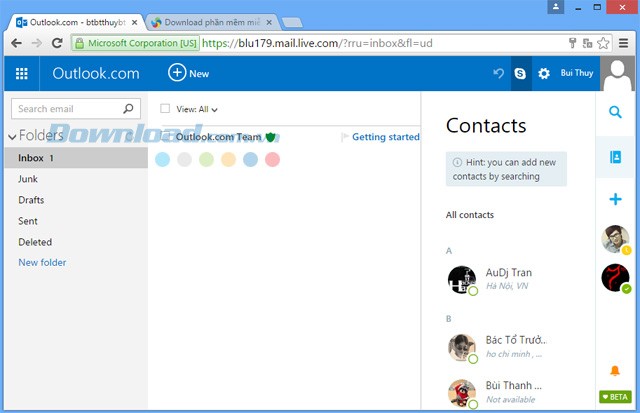The image size is (640, 413).
Task: Open recent chat with glasses avatar
Action: (615, 239)
